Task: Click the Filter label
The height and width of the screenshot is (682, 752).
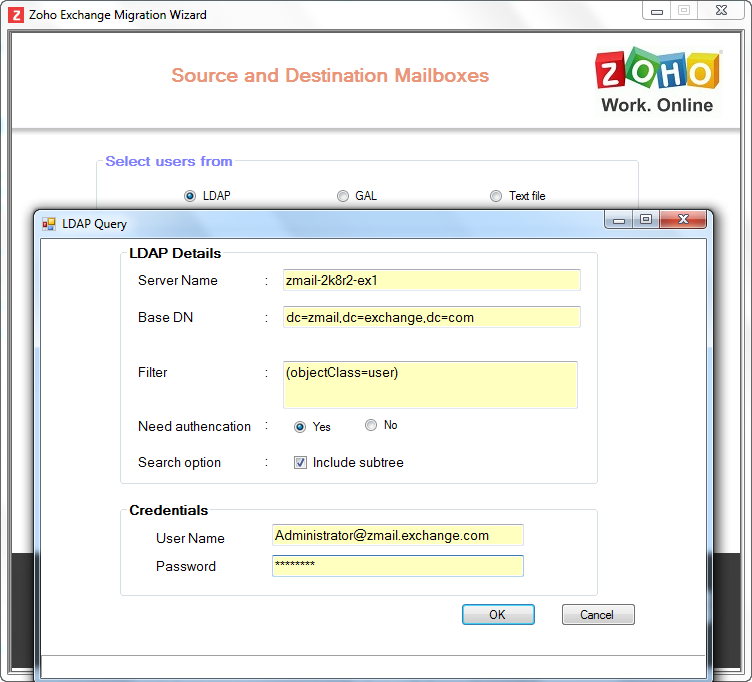Action: point(153,372)
